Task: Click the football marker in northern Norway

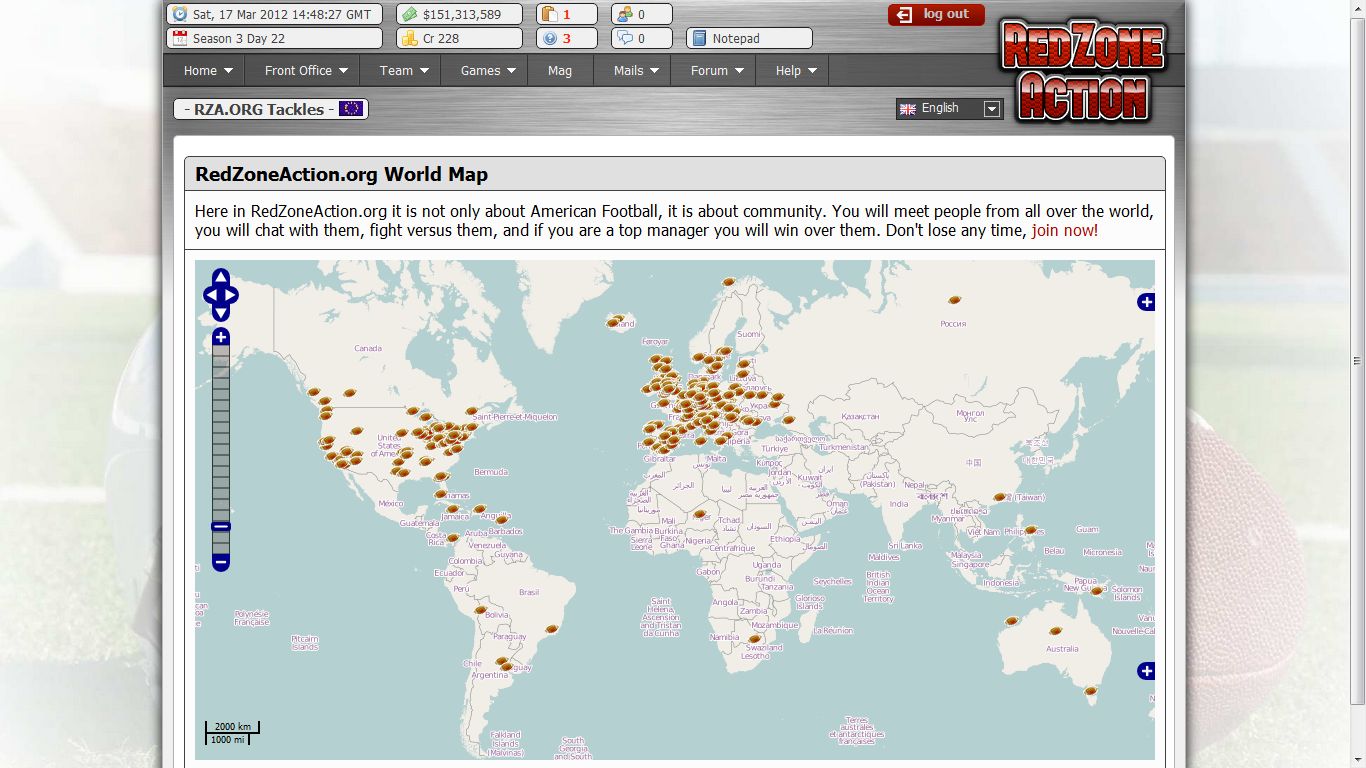Action: click(728, 282)
